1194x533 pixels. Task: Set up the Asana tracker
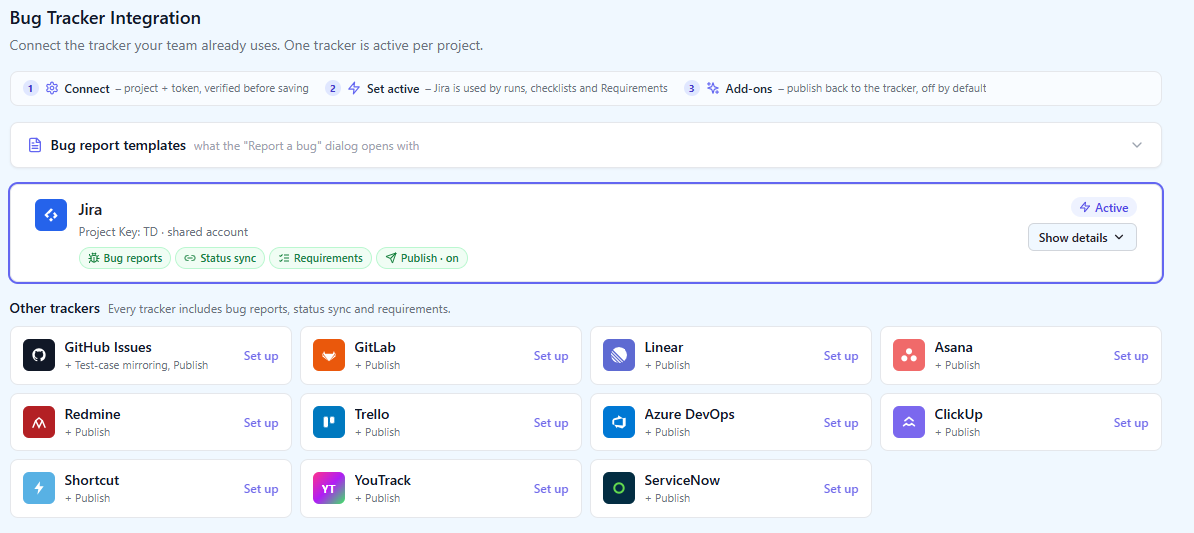[x=1131, y=356]
